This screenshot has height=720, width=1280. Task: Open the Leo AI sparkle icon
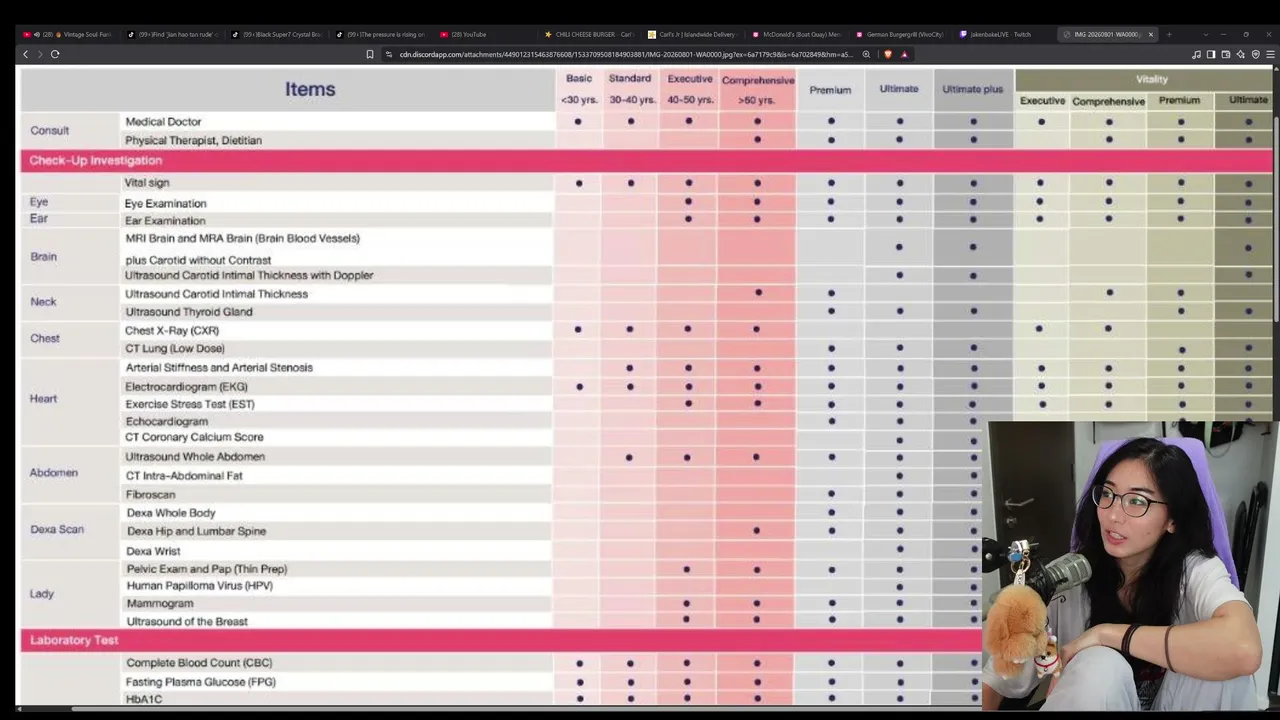(x=1241, y=54)
